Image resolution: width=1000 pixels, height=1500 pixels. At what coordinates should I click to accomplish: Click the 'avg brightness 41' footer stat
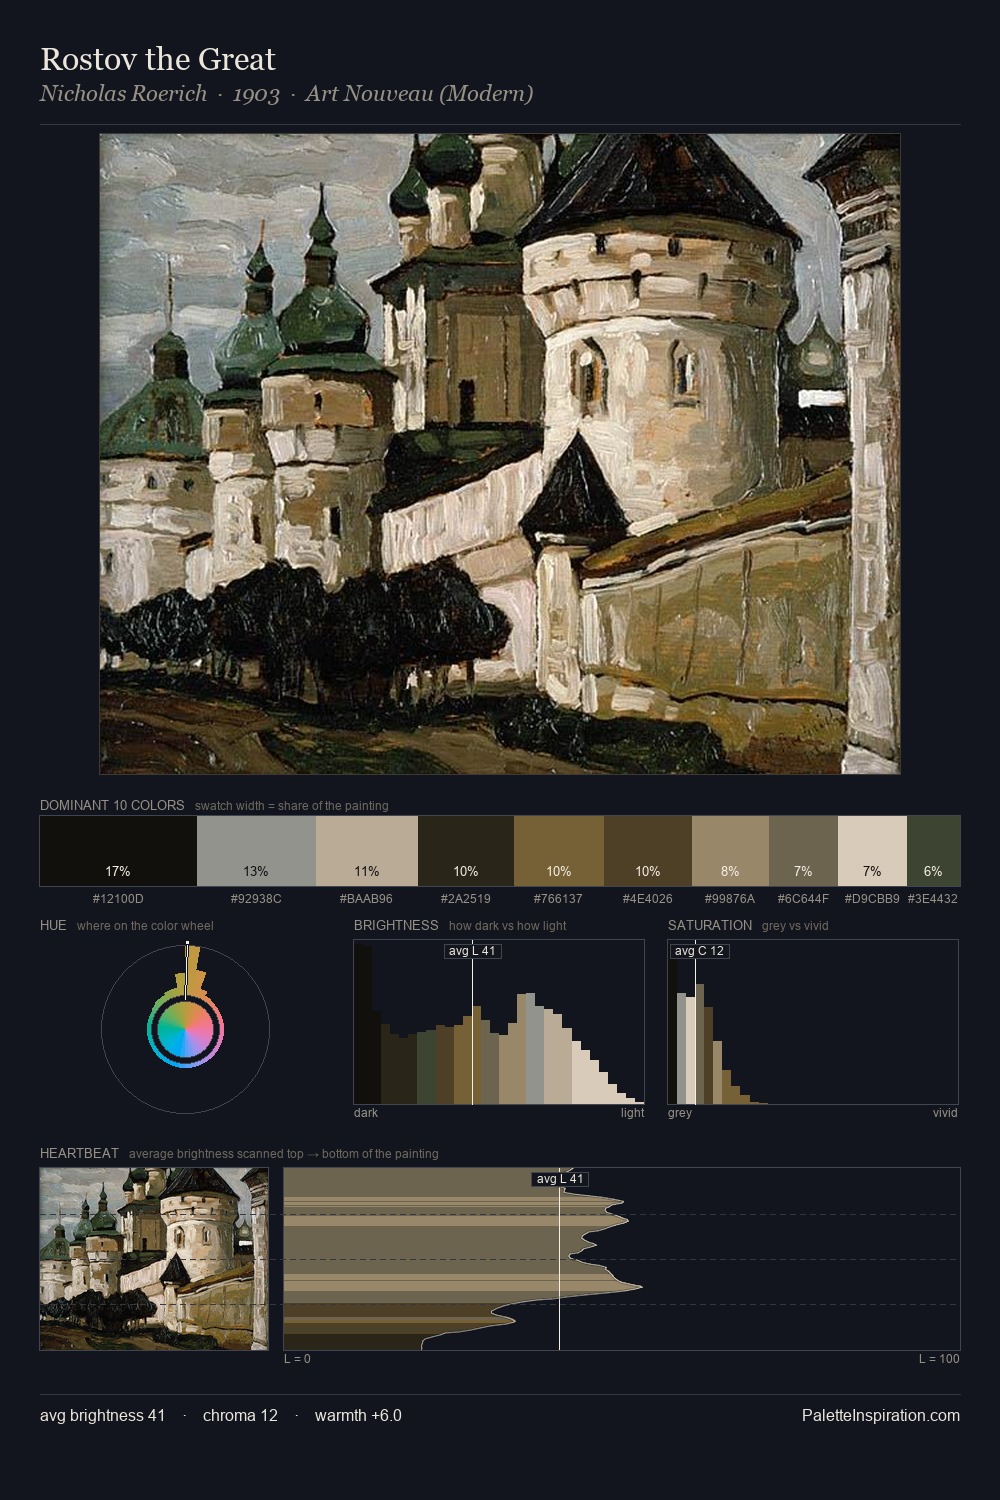pos(103,1415)
